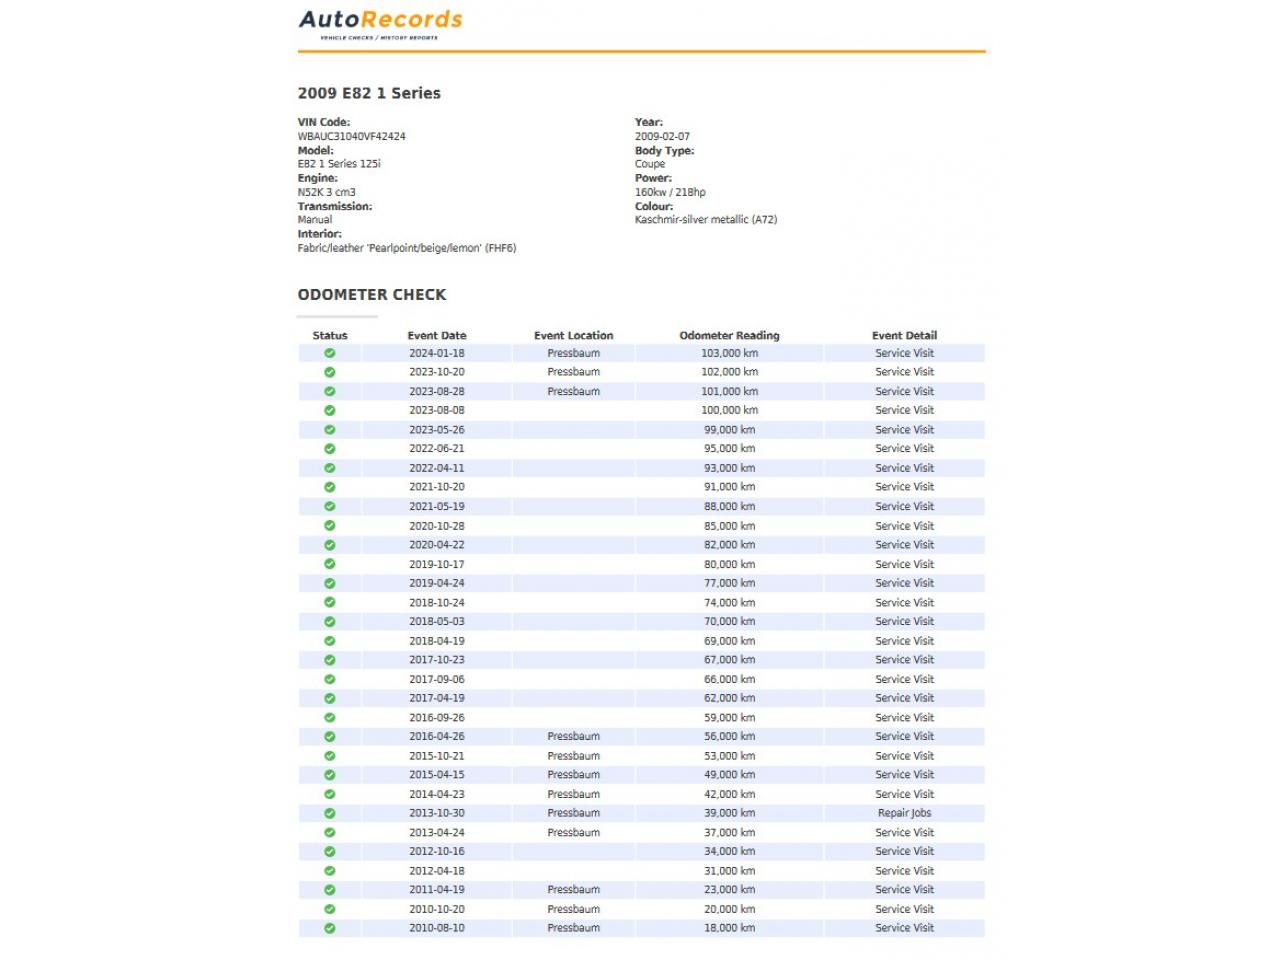Click green check for 2016-04-26 row
Image resolution: width=1280 pixels, height=960 pixels.
(x=330, y=736)
